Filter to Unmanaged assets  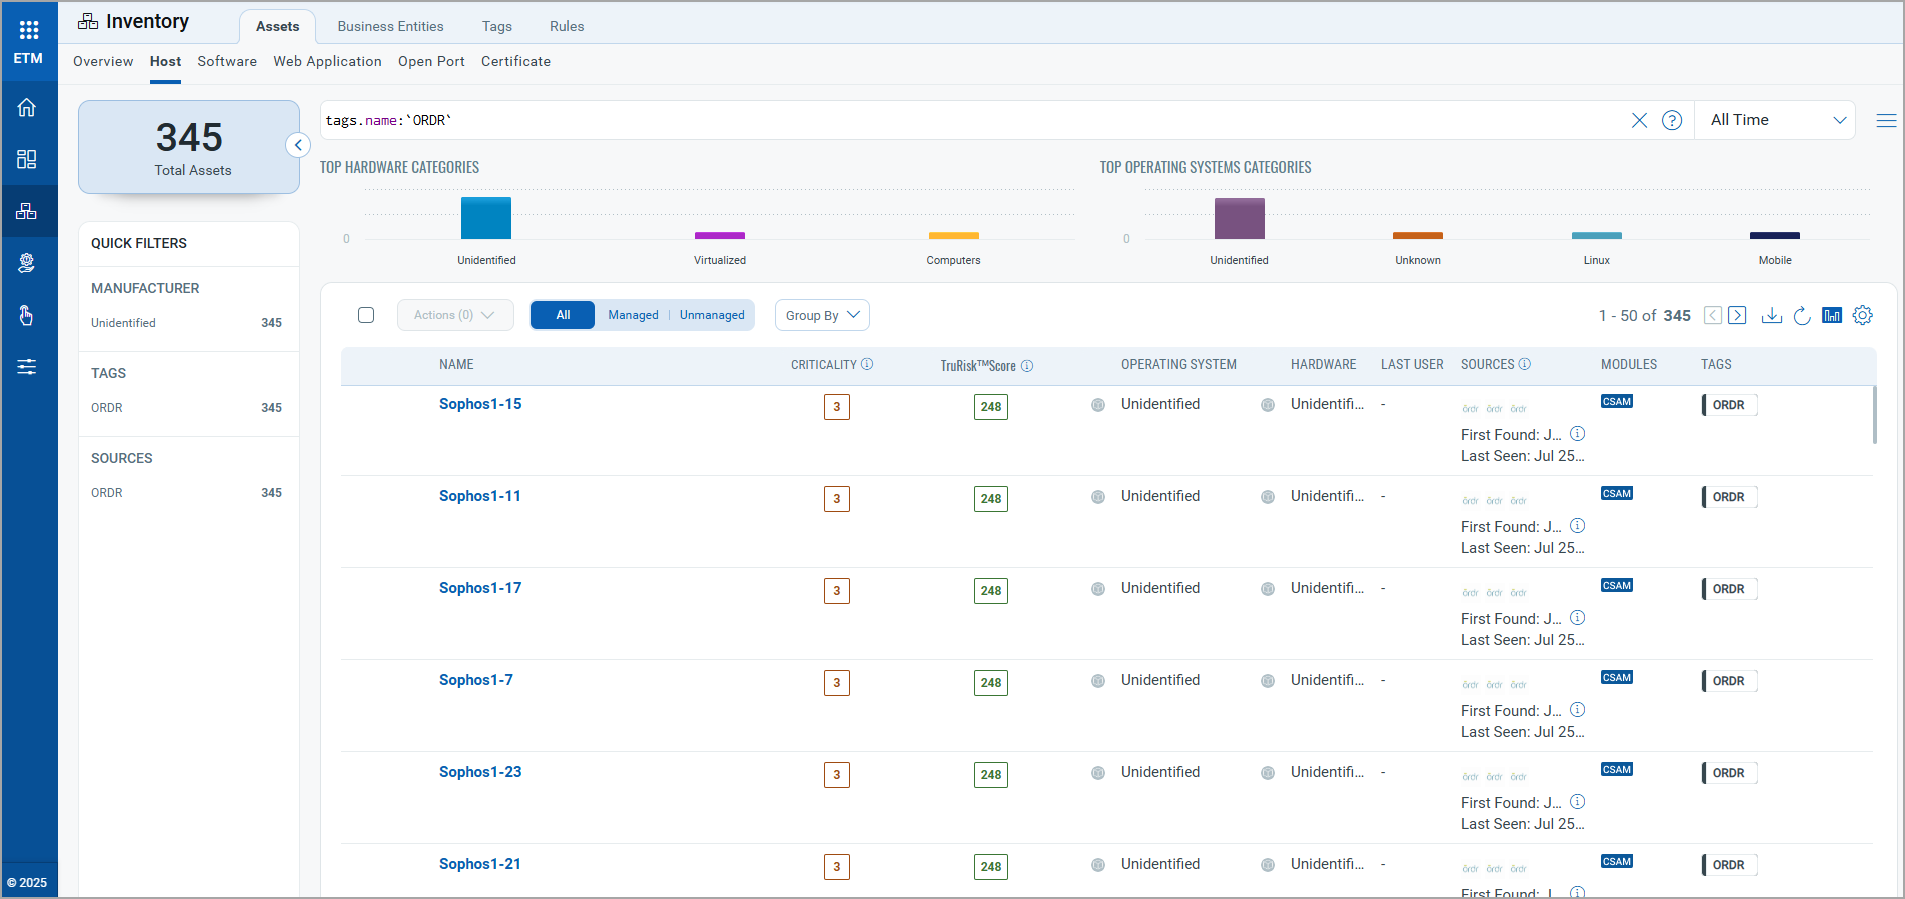712,315
